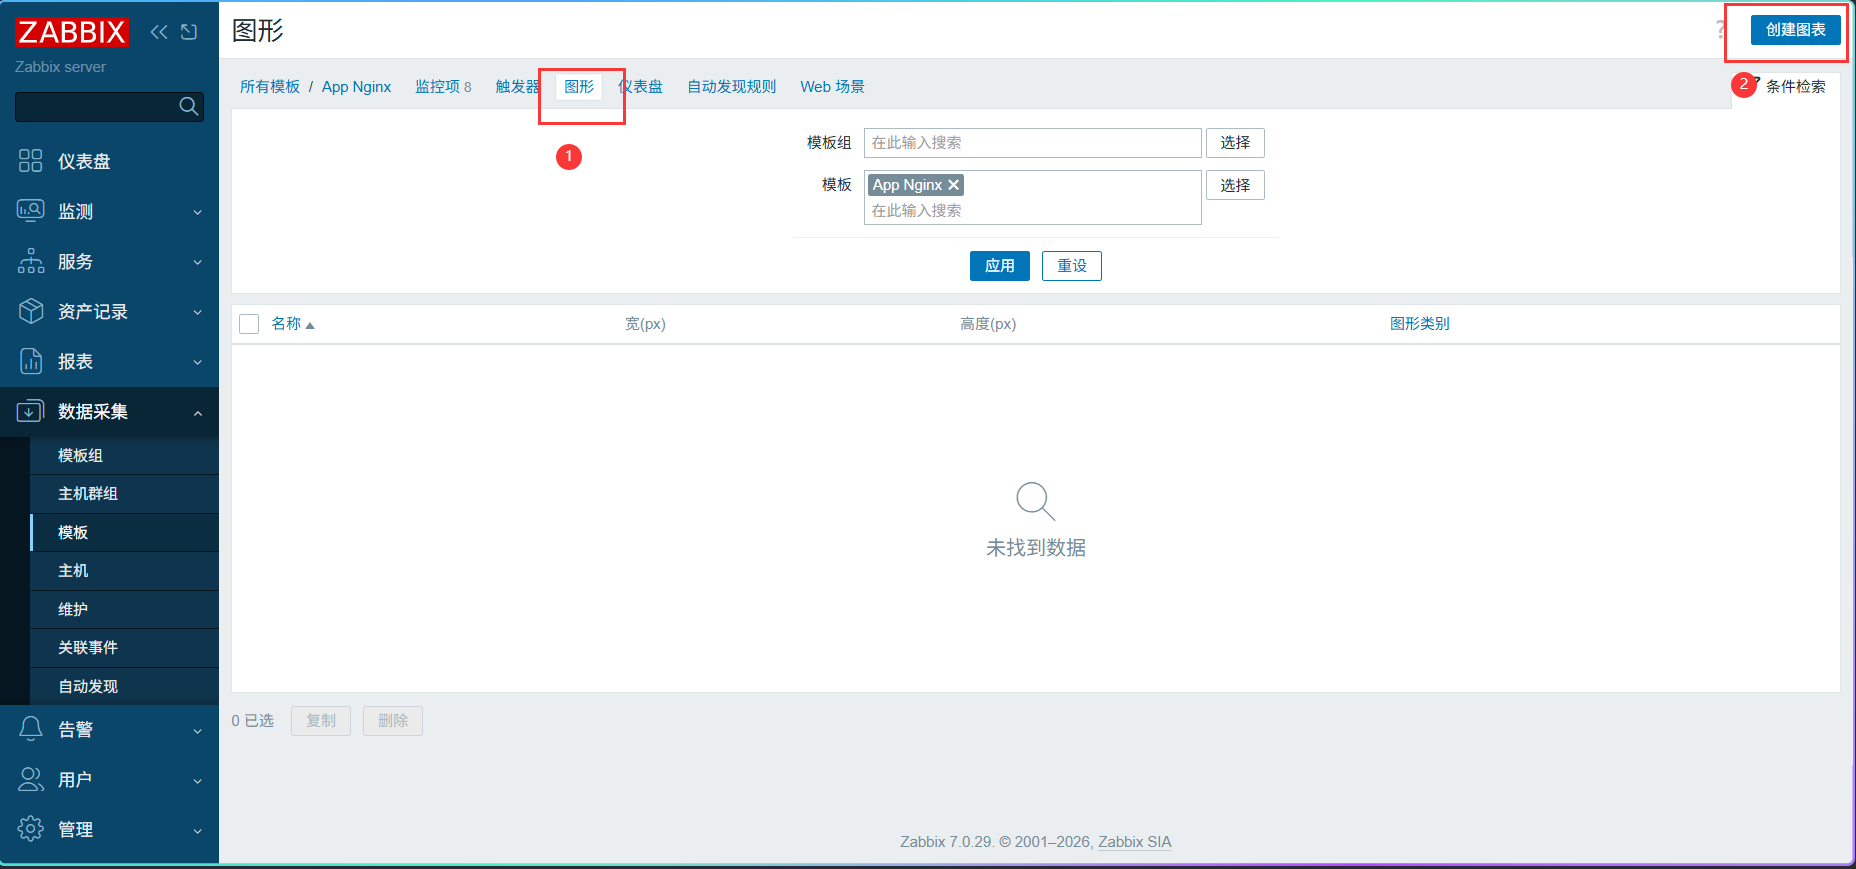The image size is (1856, 869).
Task: Click the Zabbix logo
Action: [x=72, y=32]
